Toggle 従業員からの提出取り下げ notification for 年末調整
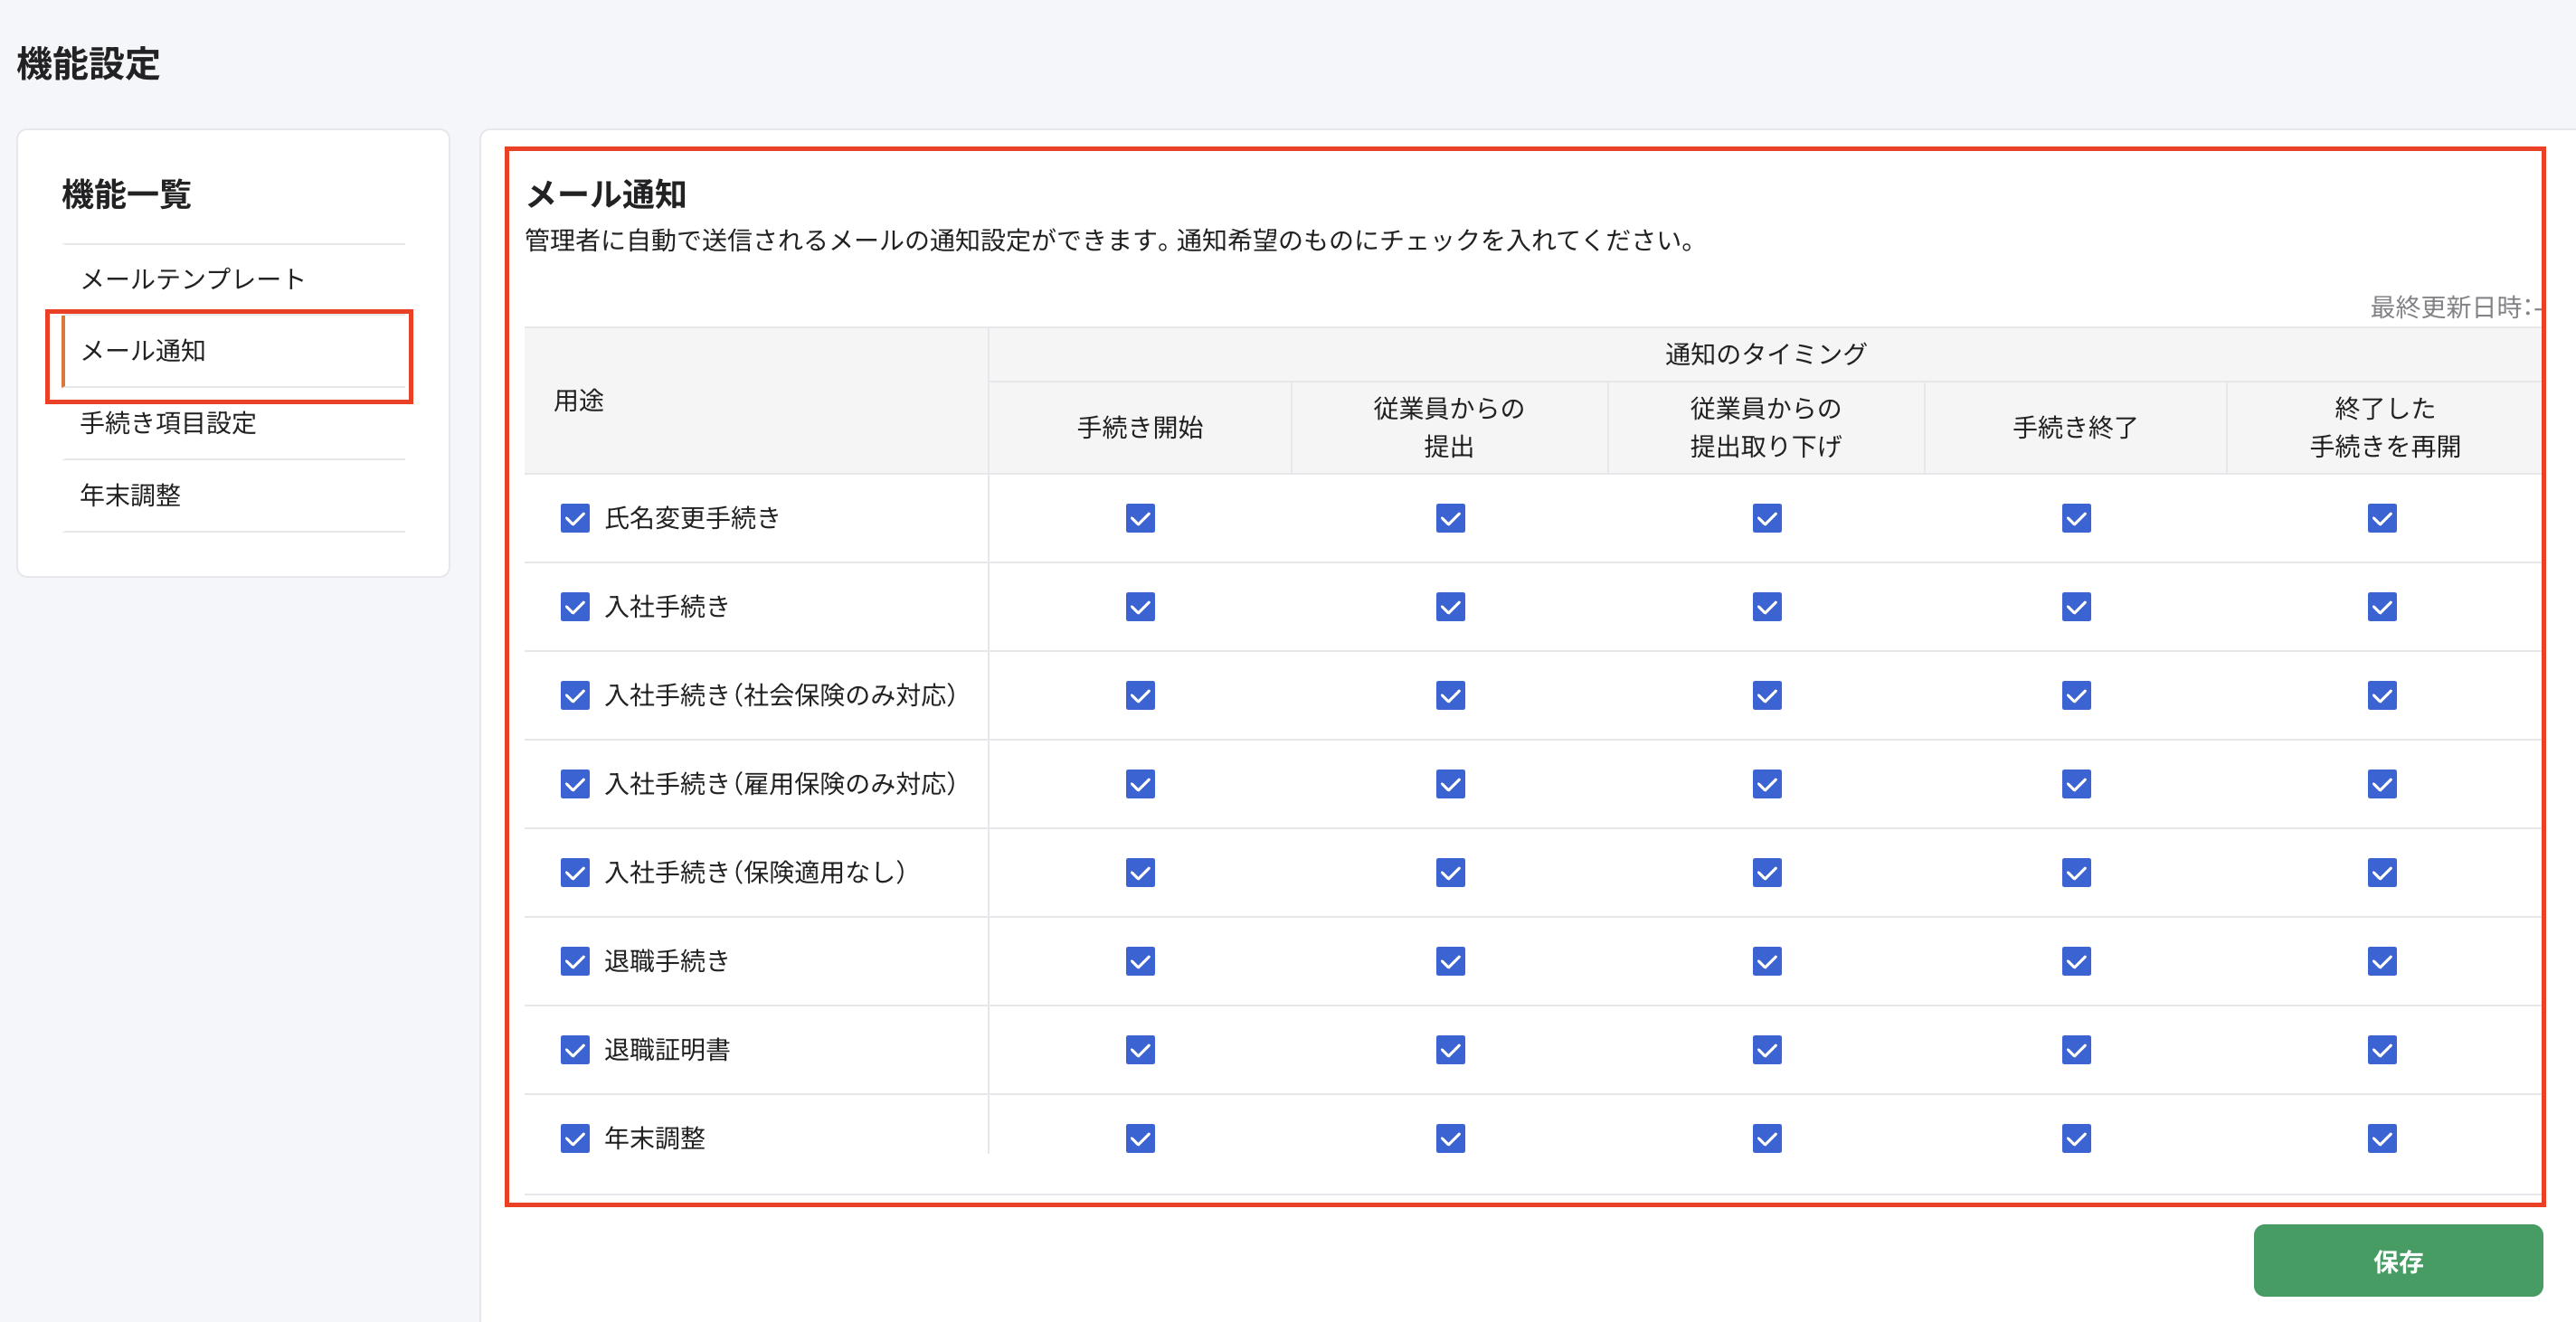The height and width of the screenshot is (1322, 2576). [x=1766, y=1138]
